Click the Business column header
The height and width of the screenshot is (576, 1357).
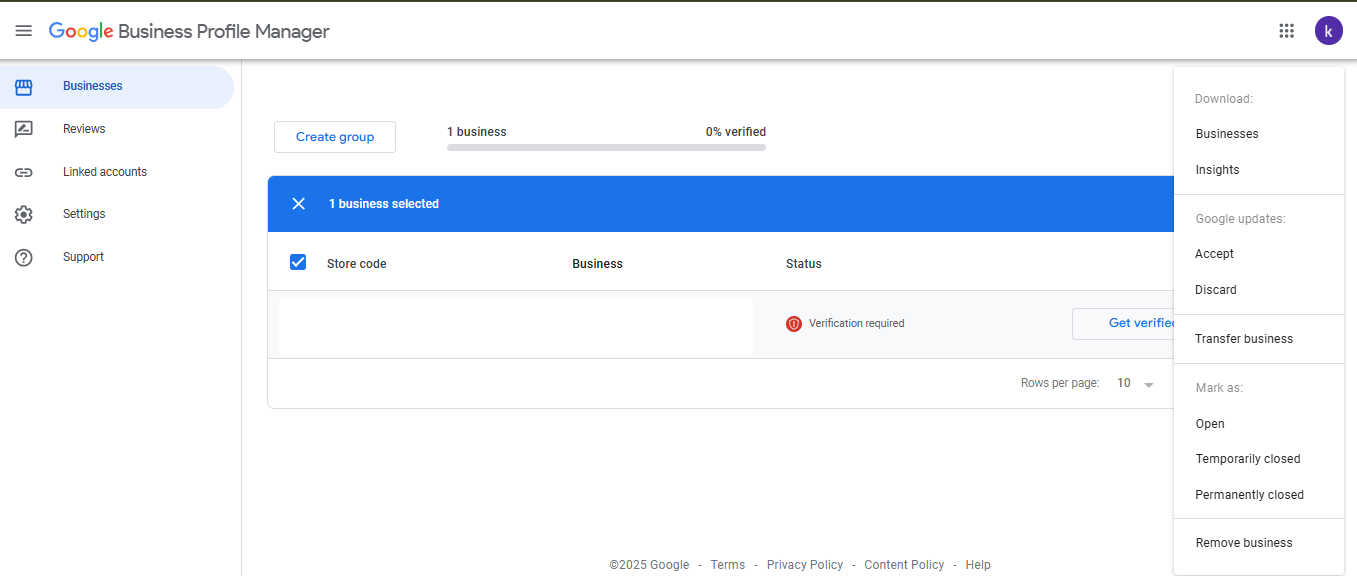(597, 264)
